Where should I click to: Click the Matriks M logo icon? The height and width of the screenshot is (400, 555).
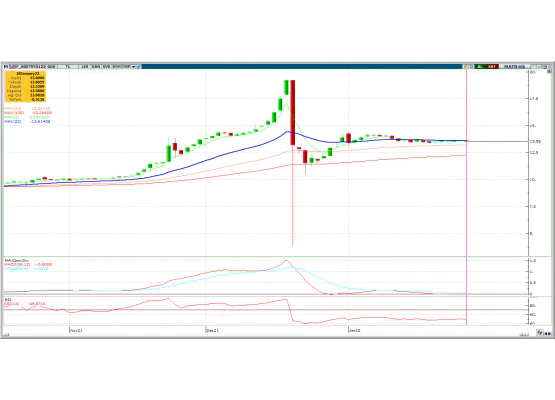6,67
